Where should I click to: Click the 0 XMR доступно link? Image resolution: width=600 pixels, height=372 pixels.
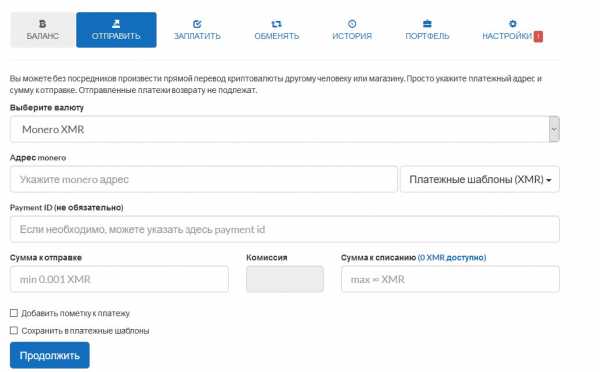[452, 258]
